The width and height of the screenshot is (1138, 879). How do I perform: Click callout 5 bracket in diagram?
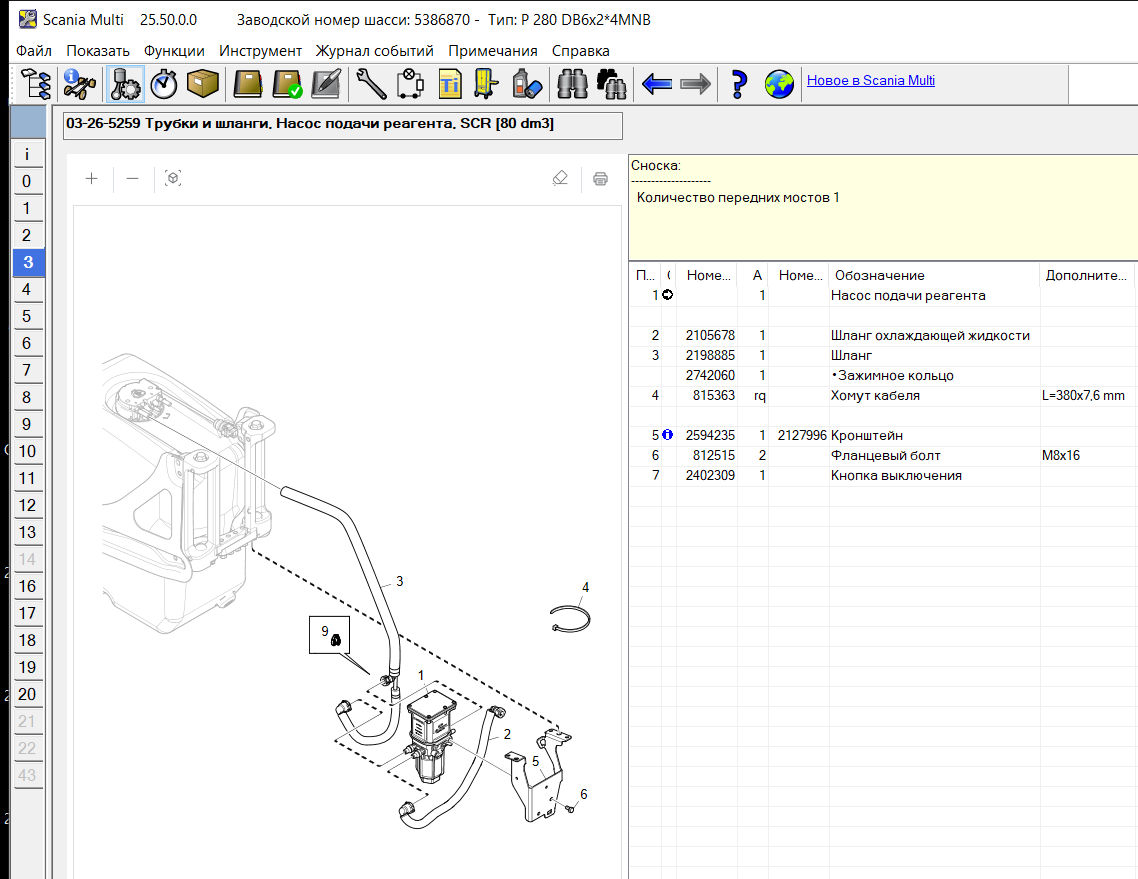[x=536, y=761]
